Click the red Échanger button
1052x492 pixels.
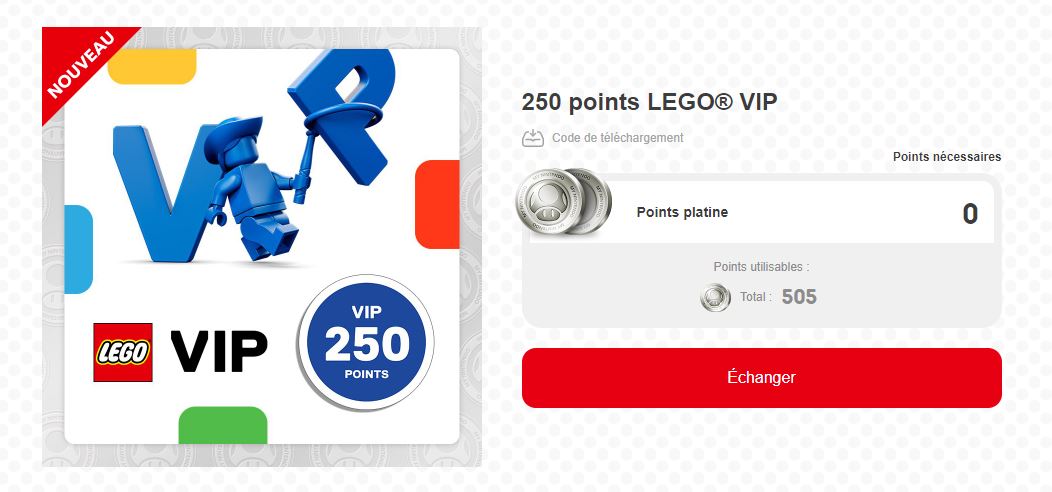(x=761, y=377)
